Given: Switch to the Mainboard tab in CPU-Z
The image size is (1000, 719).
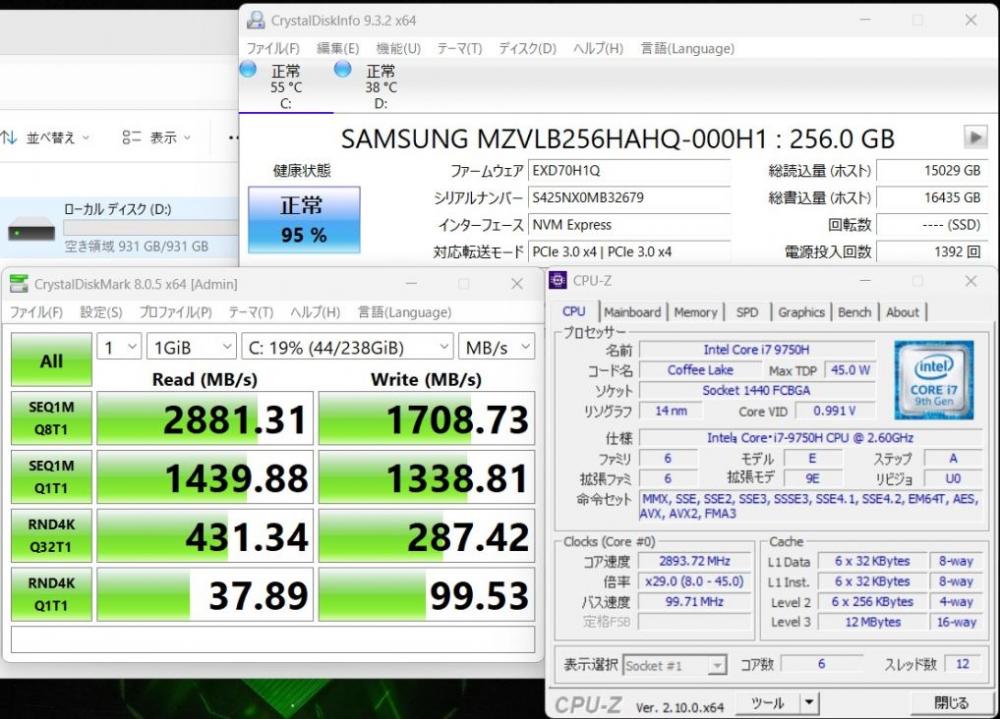Looking at the screenshot, I should [633, 312].
